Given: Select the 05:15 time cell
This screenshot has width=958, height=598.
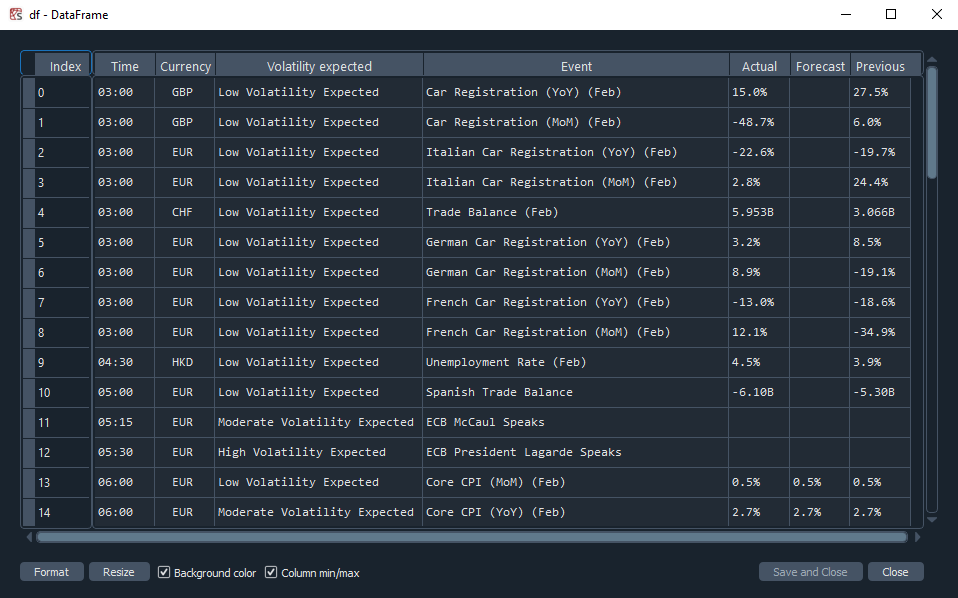Looking at the screenshot, I should click(125, 421).
